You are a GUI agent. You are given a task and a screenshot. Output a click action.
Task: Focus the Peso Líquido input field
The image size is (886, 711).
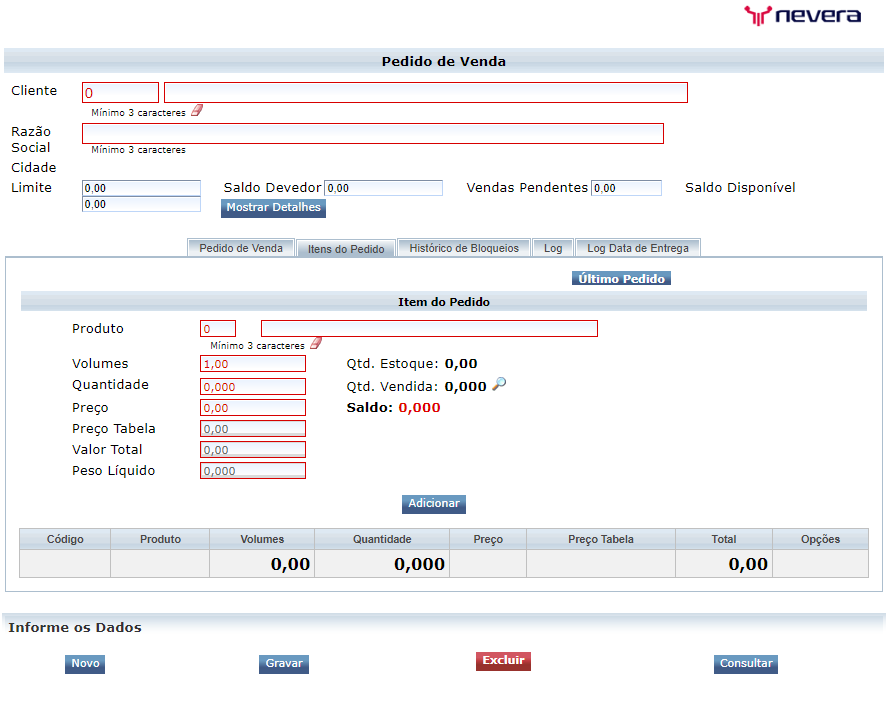tap(252, 470)
